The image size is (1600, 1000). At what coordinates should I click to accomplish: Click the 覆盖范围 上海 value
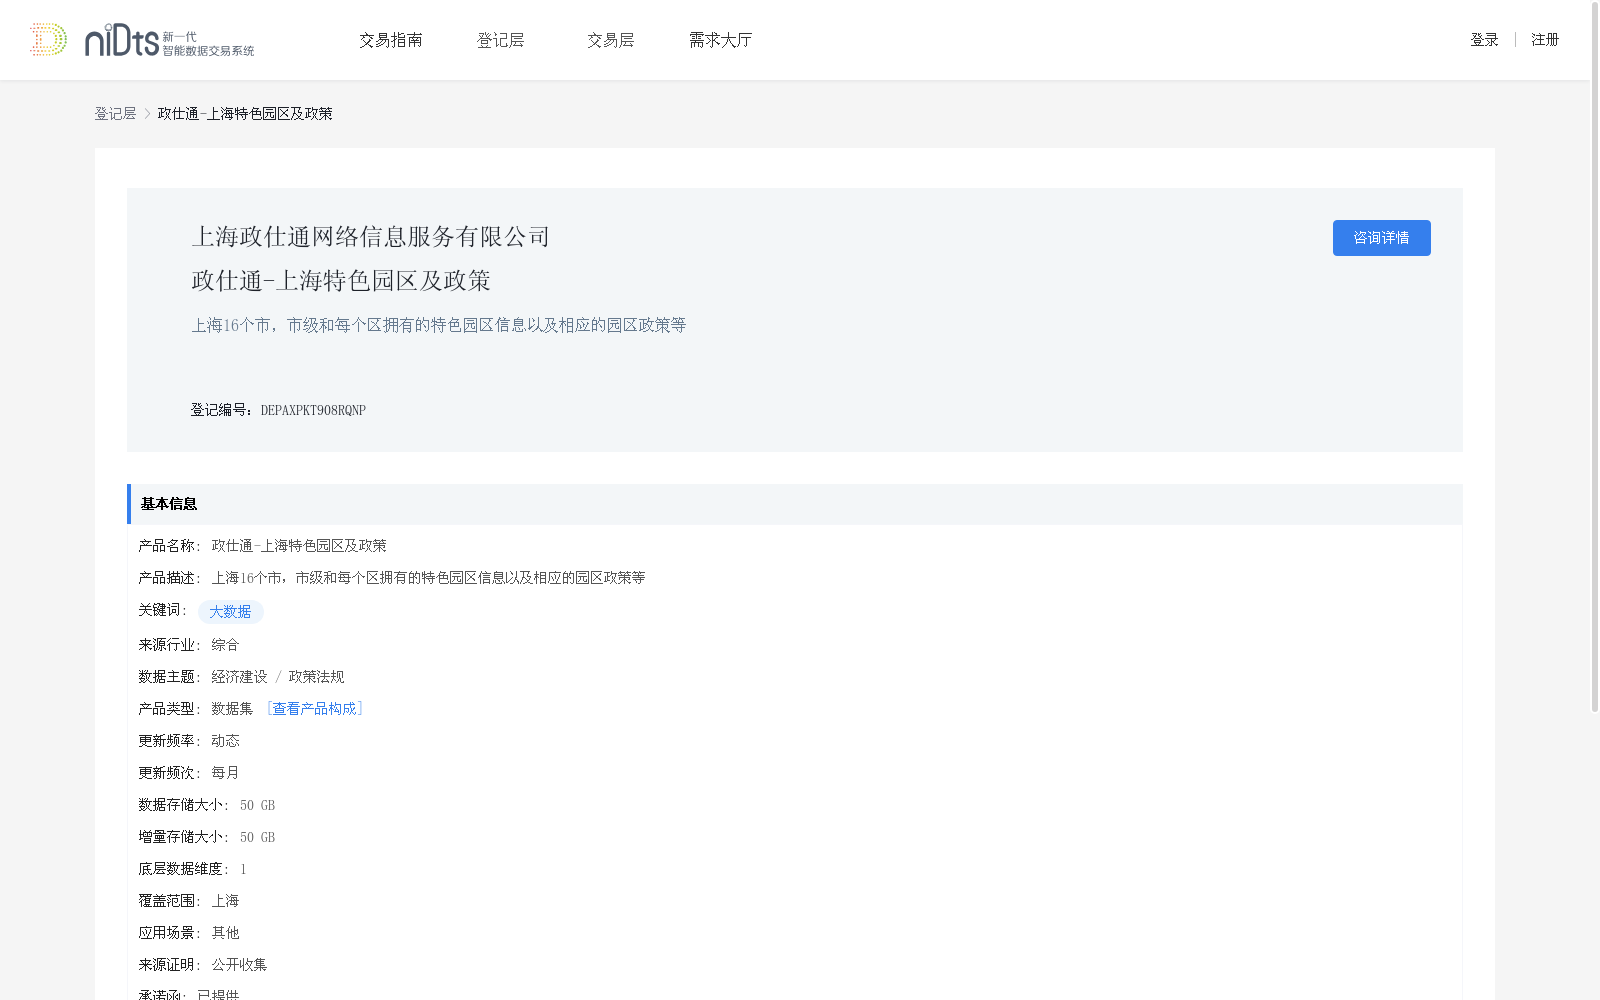coord(225,901)
